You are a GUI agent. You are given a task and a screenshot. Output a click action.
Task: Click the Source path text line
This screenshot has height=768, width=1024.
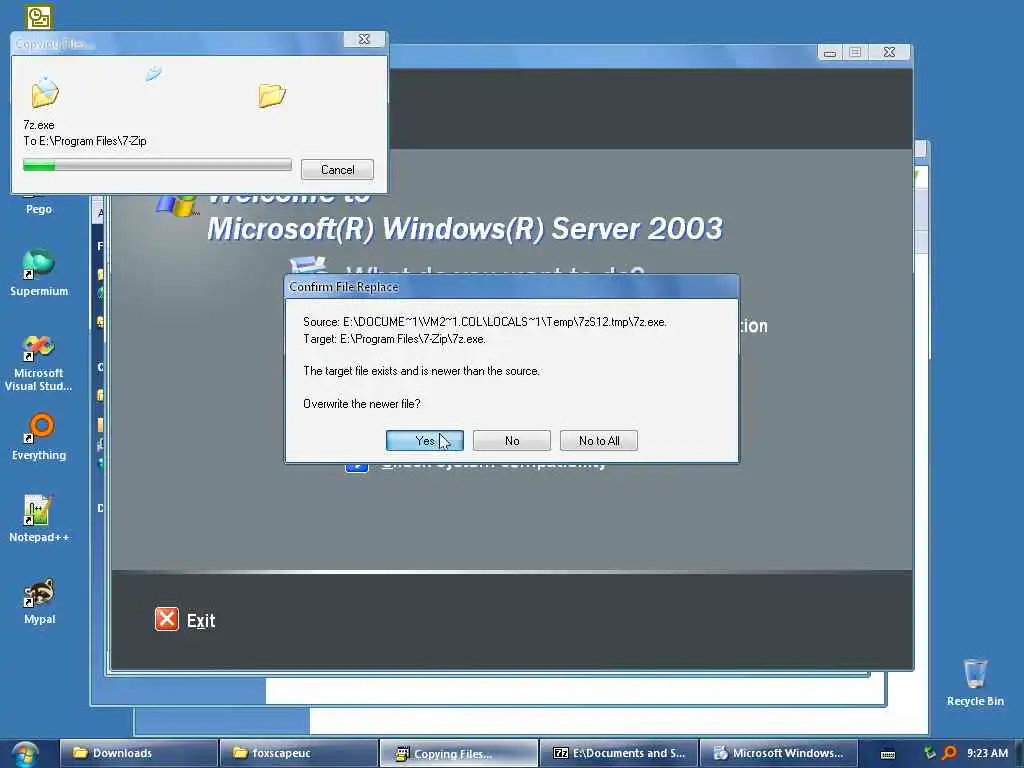485,322
